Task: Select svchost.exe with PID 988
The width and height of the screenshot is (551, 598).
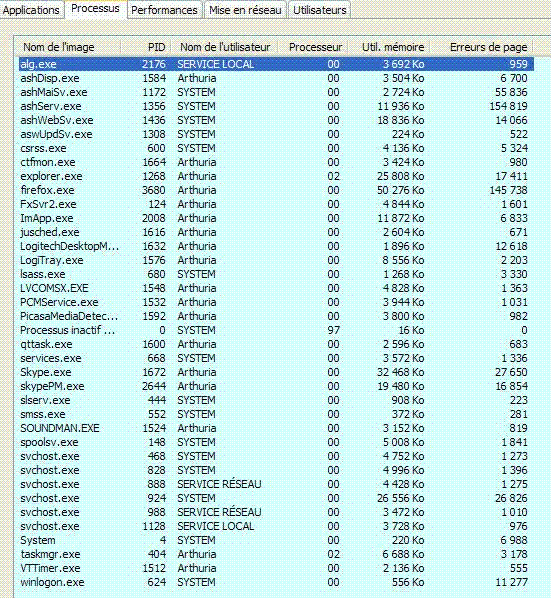Action: pyautogui.click(x=276, y=512)
